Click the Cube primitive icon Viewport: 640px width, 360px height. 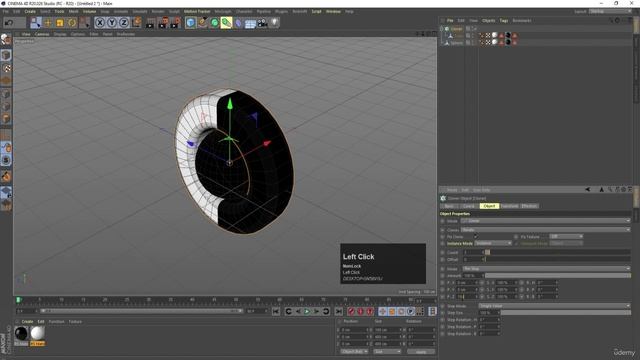pos(190,23)
